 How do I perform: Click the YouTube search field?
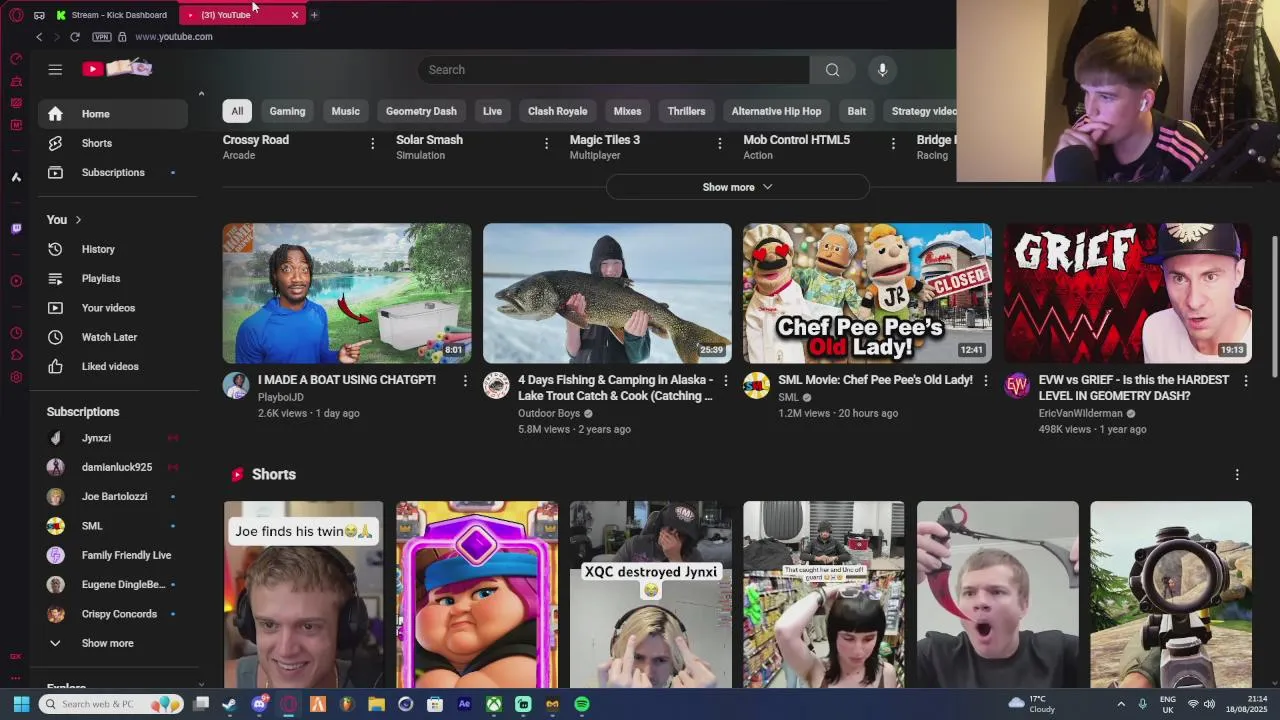pyautogui.click(x=613, y=69)
